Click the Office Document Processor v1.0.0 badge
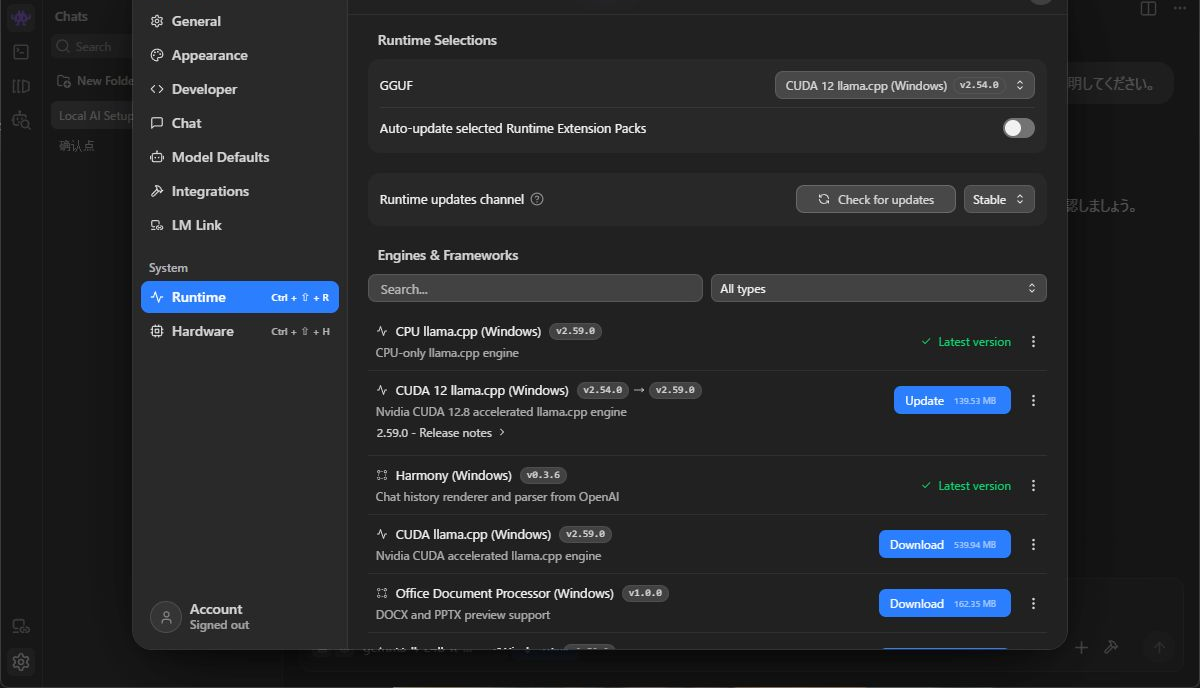 (x=645, y=593)
